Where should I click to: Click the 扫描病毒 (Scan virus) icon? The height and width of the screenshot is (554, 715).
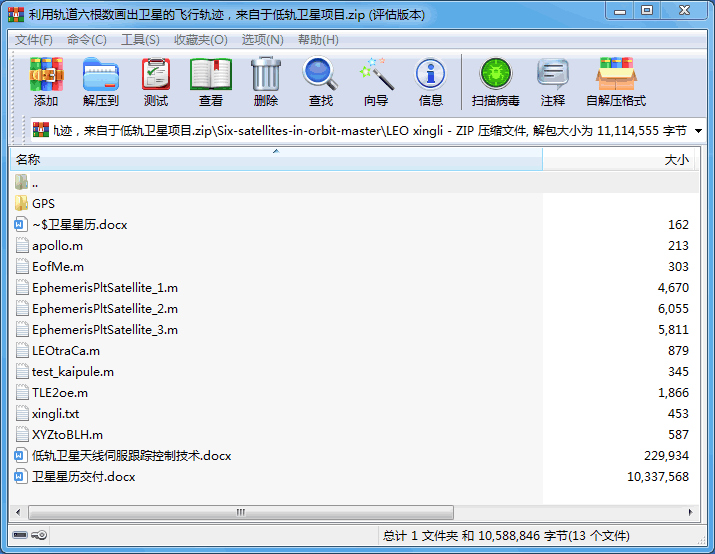[496, 73]
